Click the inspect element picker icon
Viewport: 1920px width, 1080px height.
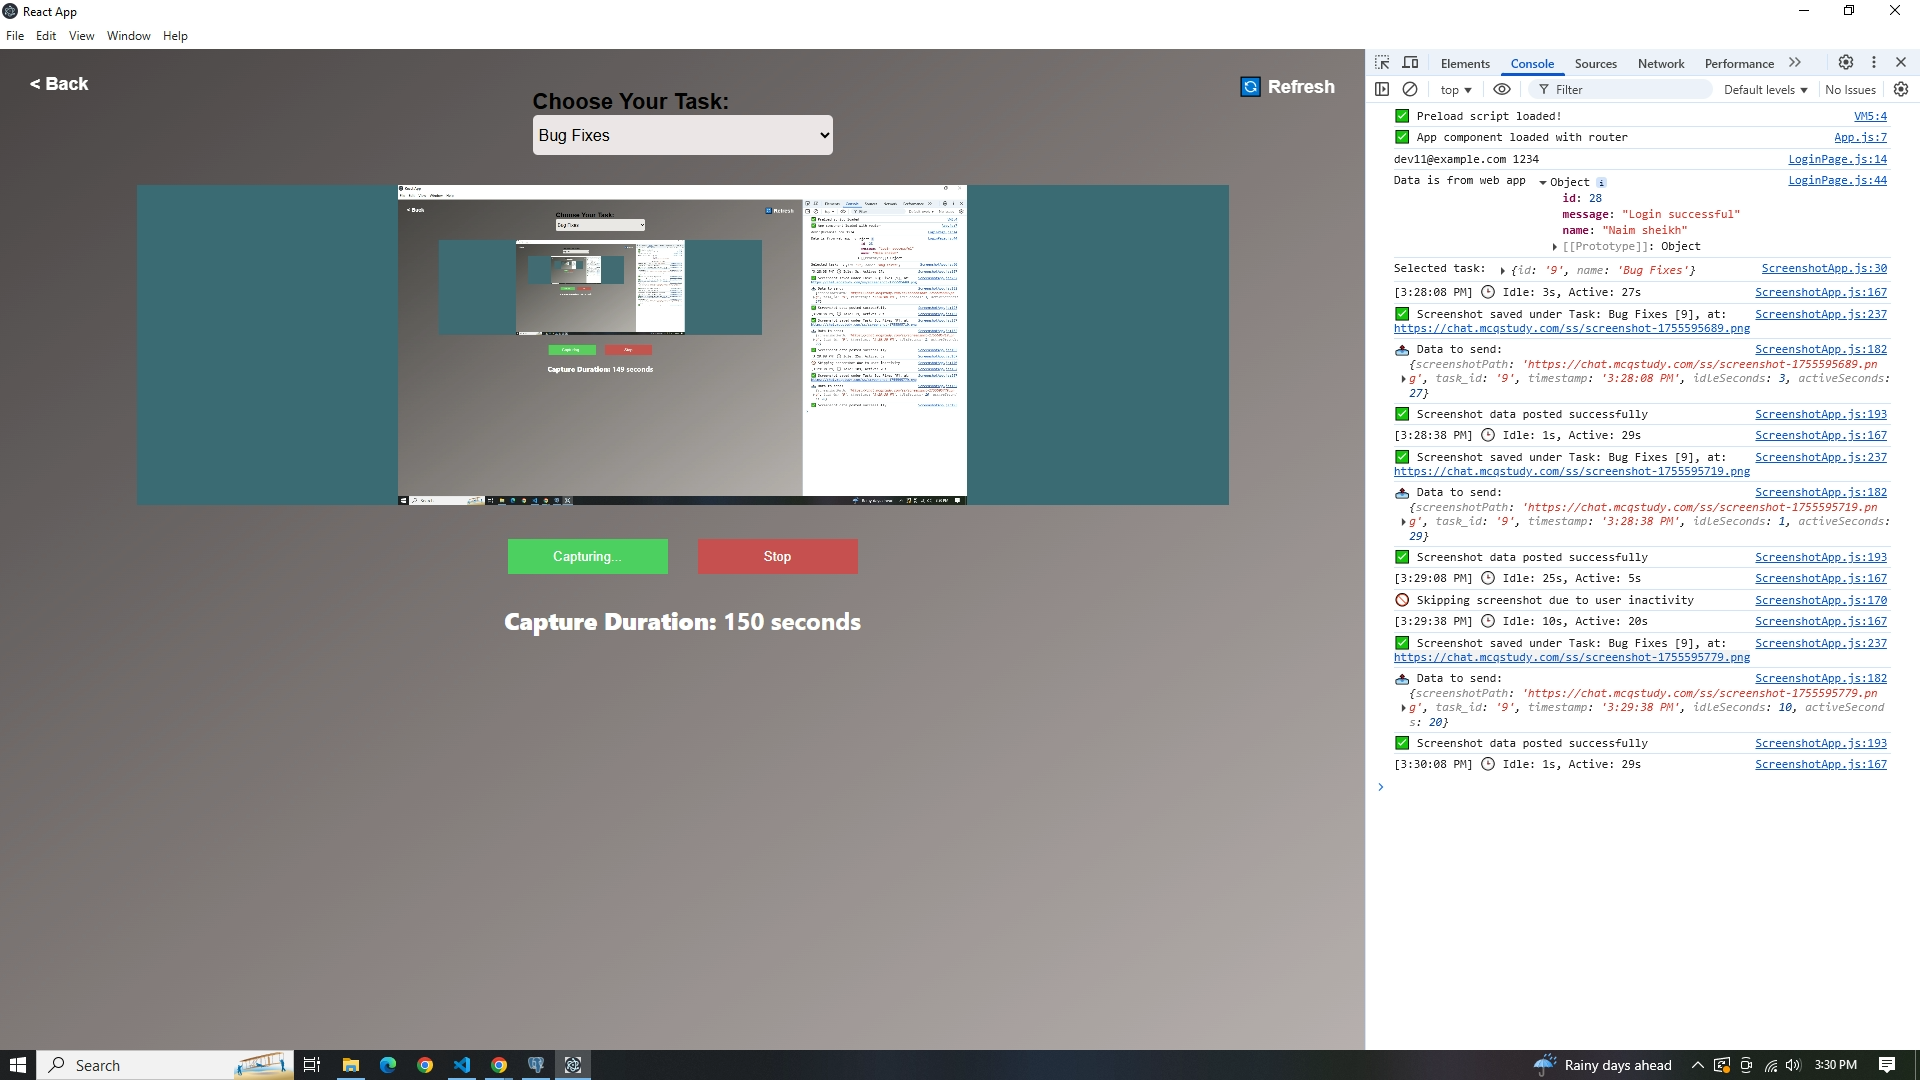(1382, 63)
